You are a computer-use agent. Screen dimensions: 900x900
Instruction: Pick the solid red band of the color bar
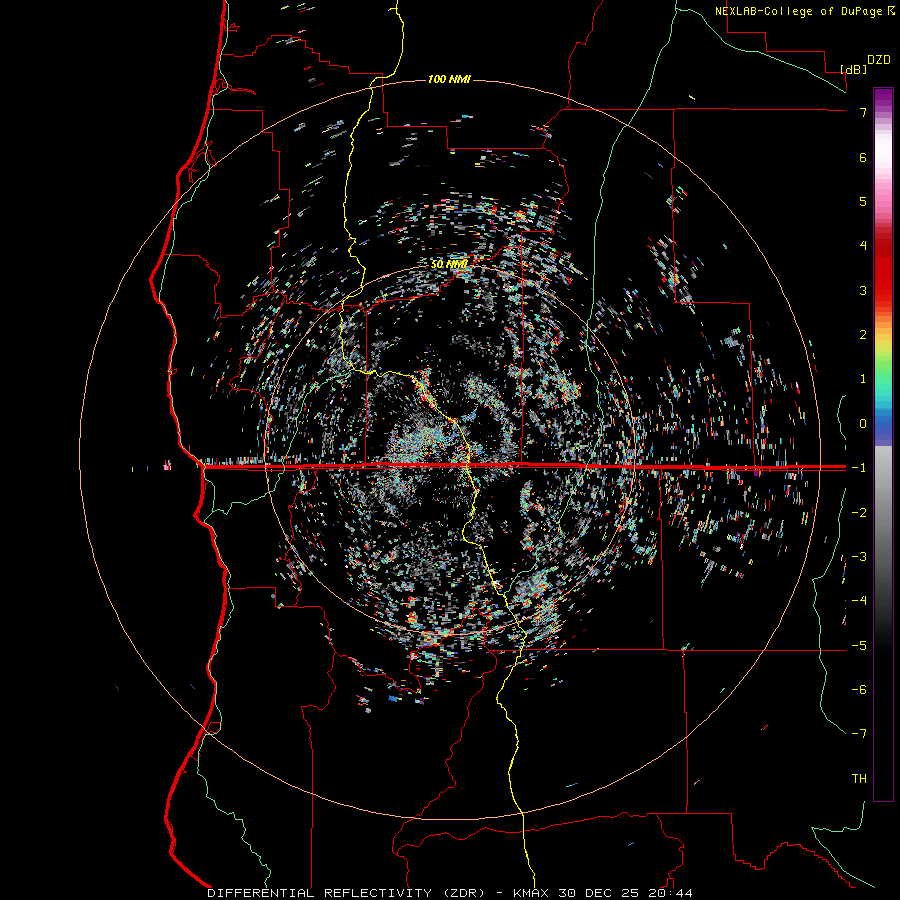coord(883,276)
